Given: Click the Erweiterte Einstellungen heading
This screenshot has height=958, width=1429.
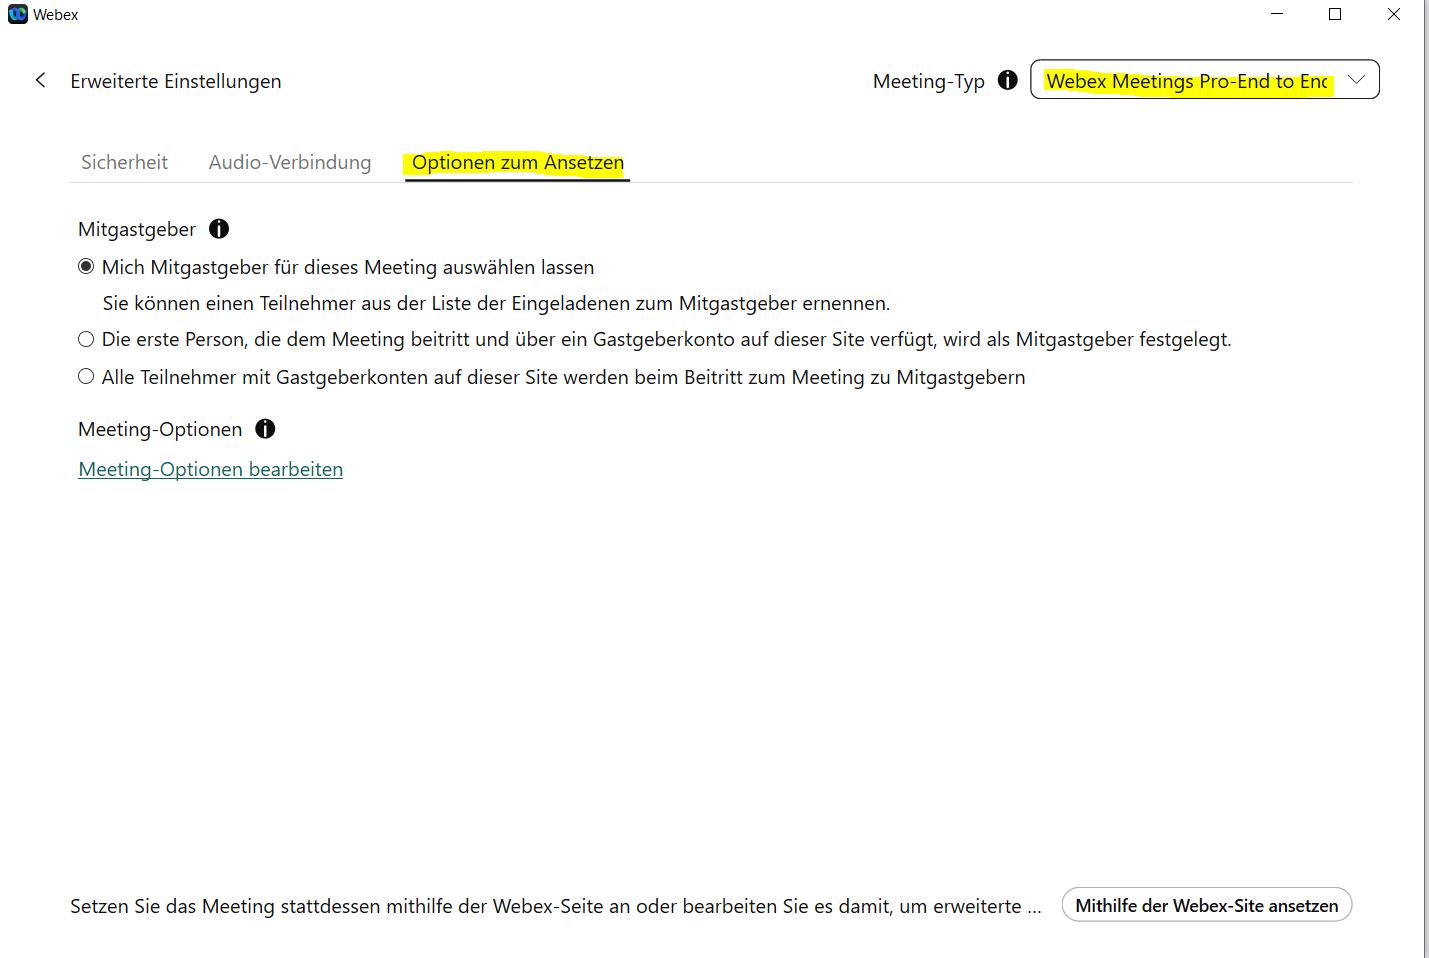Looking at the screenshot, I should point(176,81).
